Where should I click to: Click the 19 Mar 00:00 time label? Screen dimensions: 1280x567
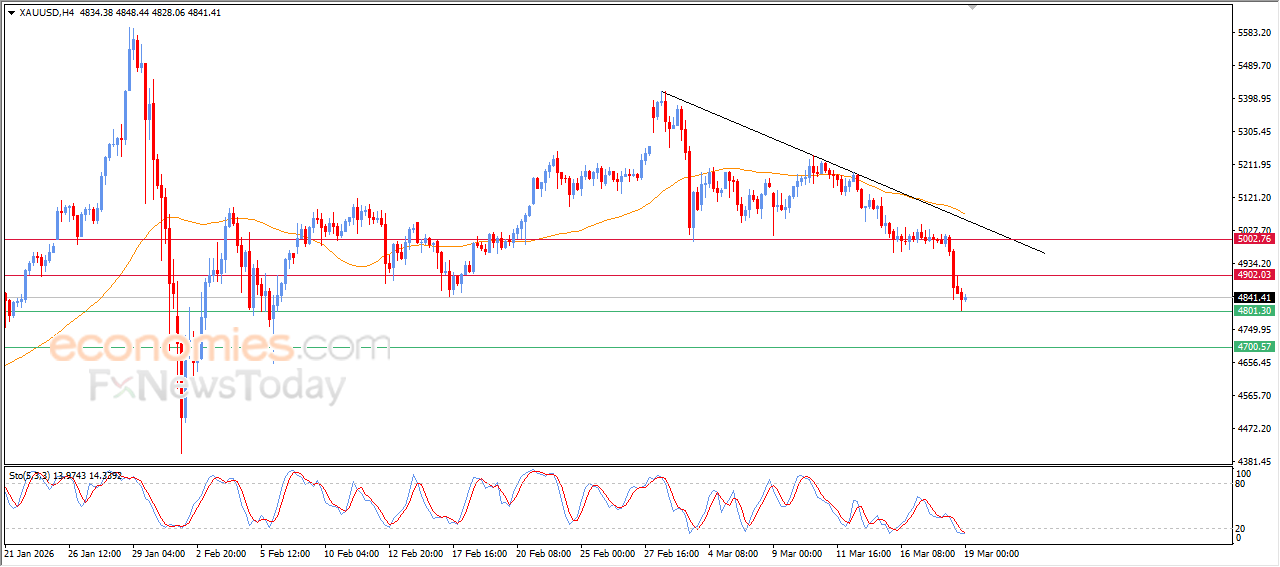pos(990,553)
